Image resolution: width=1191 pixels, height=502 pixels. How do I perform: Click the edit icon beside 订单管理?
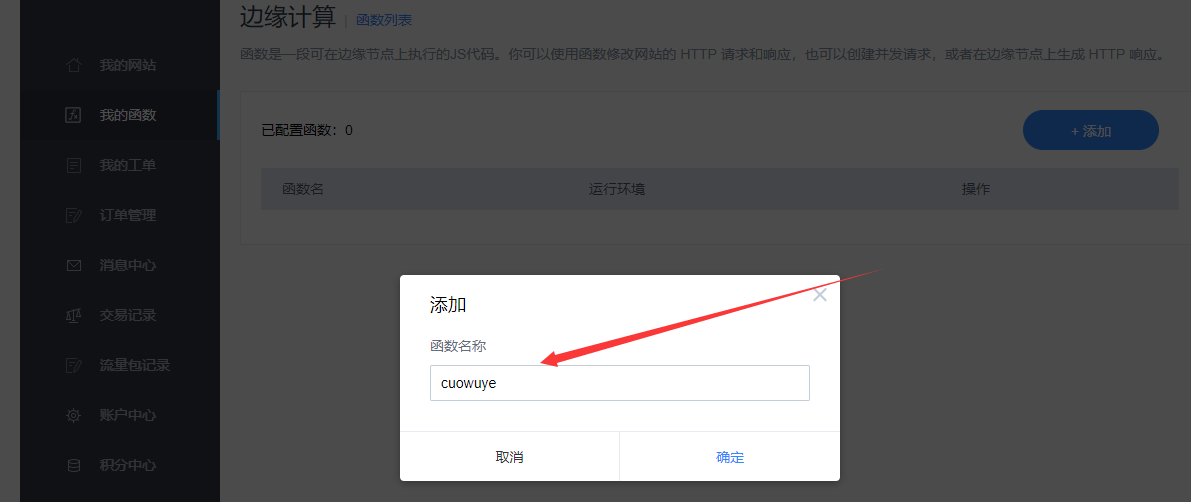coord(74,216)
